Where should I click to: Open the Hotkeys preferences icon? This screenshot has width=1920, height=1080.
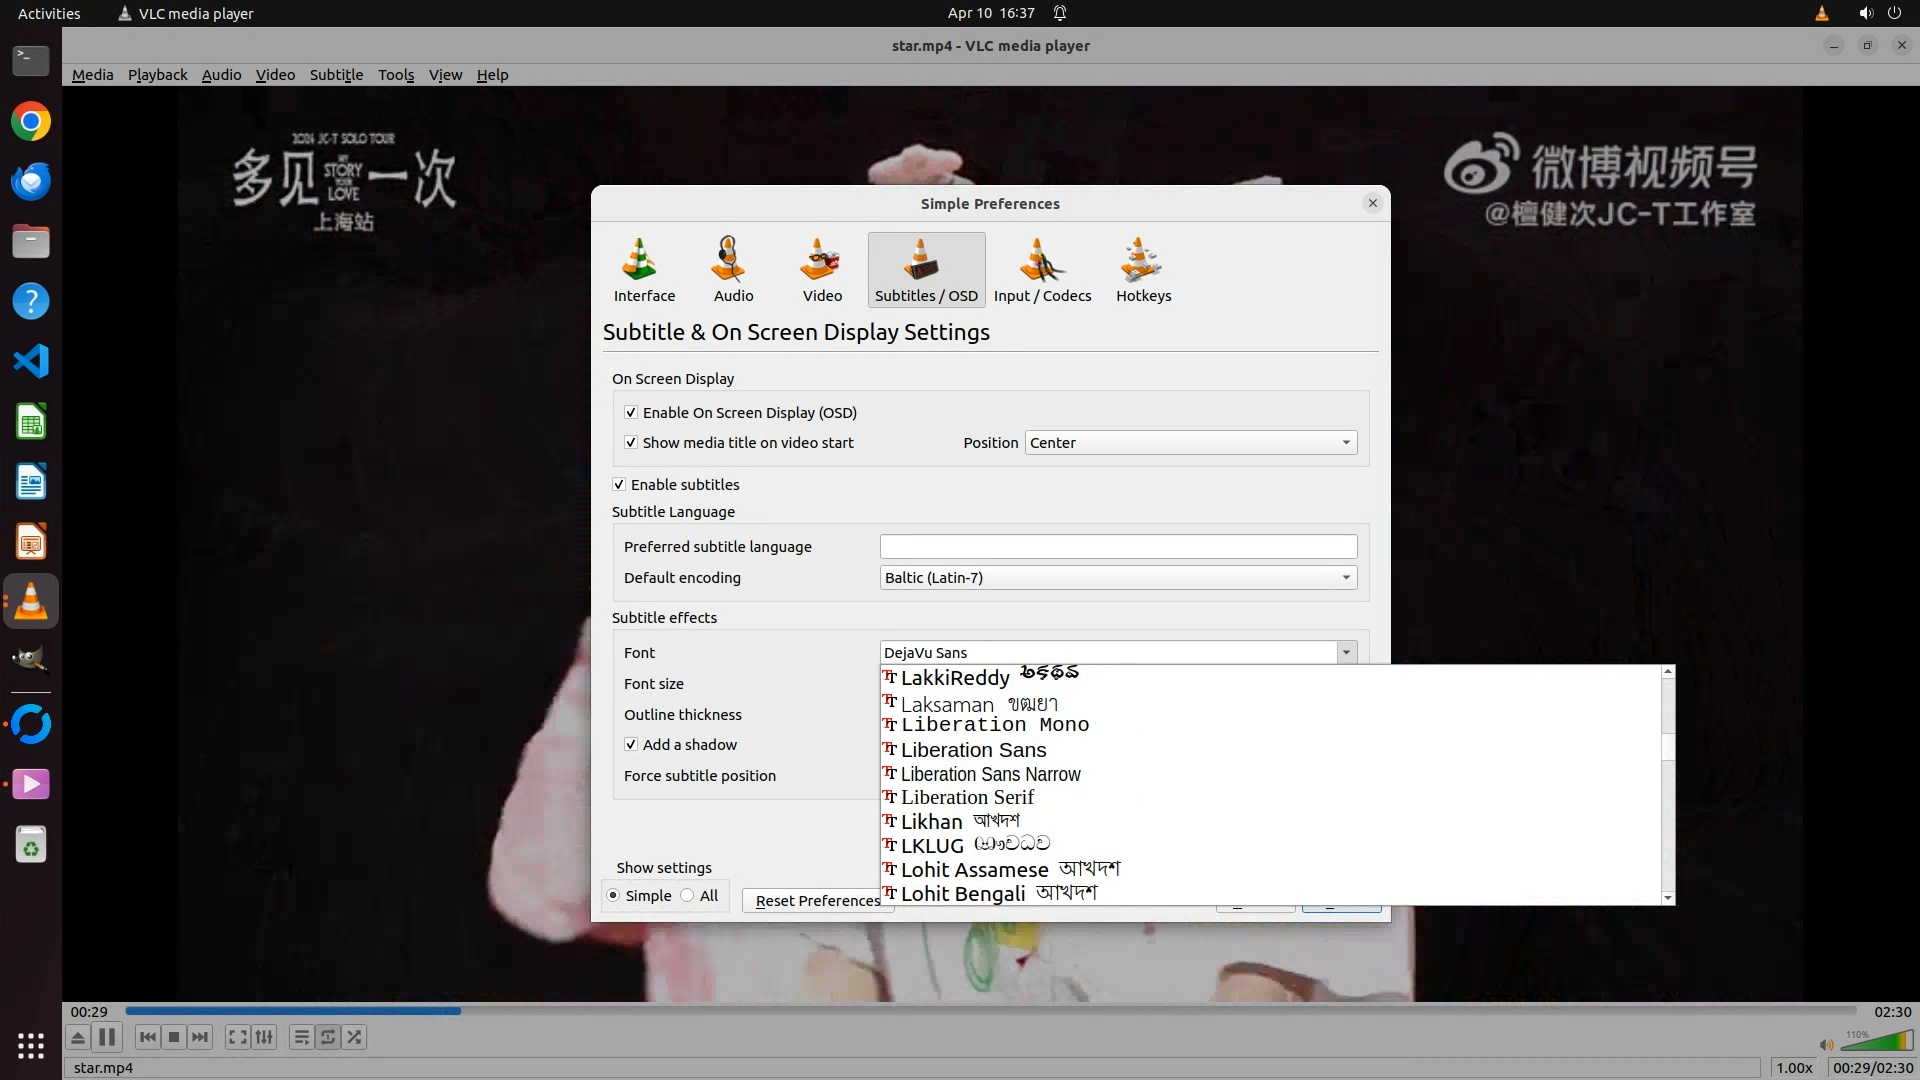pyautogui.click(x=1142, y=269)
